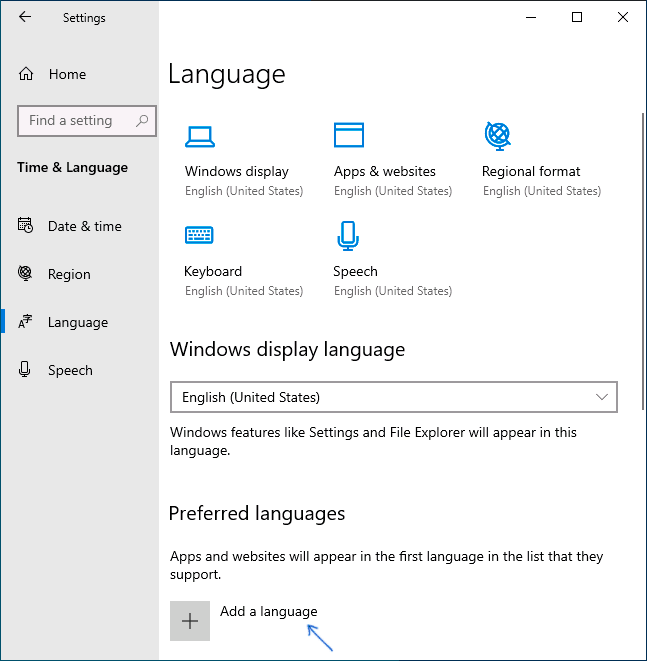
Task: Click the Windows display laptop icon
Action: [200, 137]
